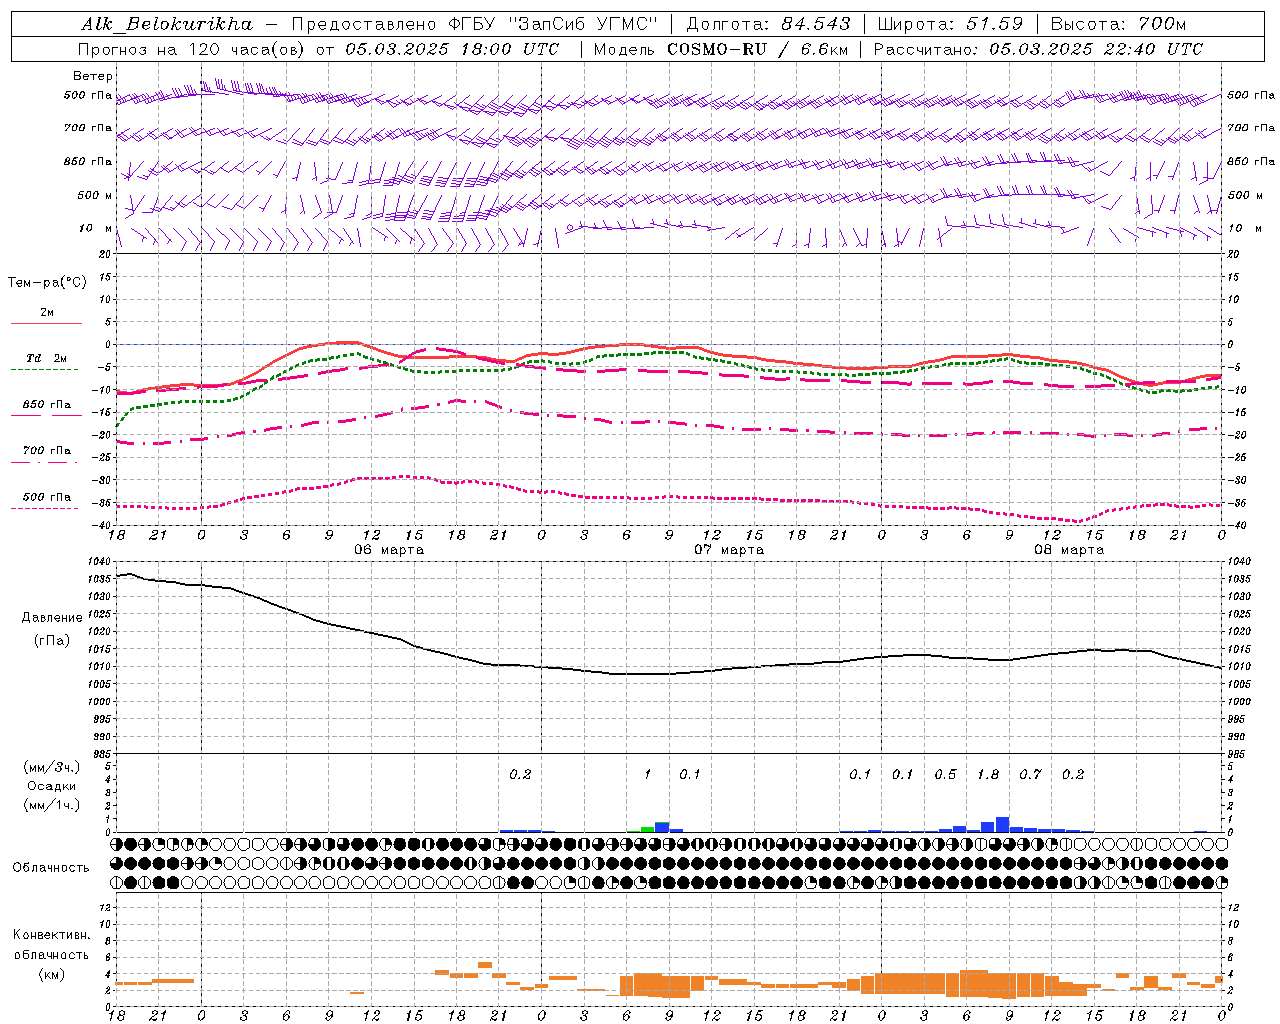Click the Тем-ра(°C) temperature panel label
Screen dimensions: 1280x1024
click(x=47, y=283)
